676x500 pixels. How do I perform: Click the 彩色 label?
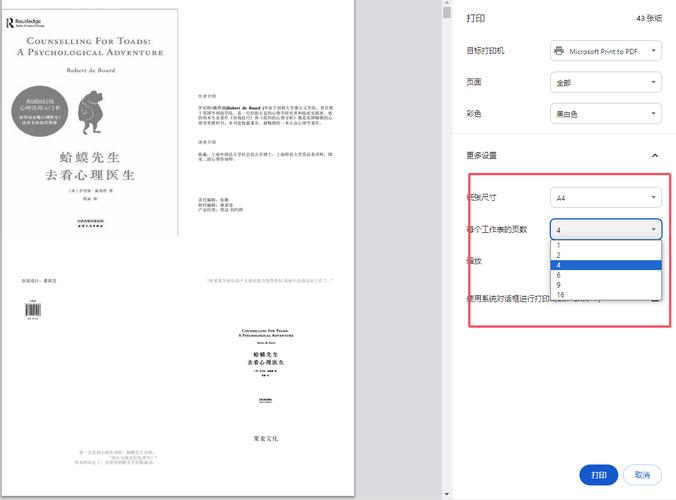click(x=473, y=113)
